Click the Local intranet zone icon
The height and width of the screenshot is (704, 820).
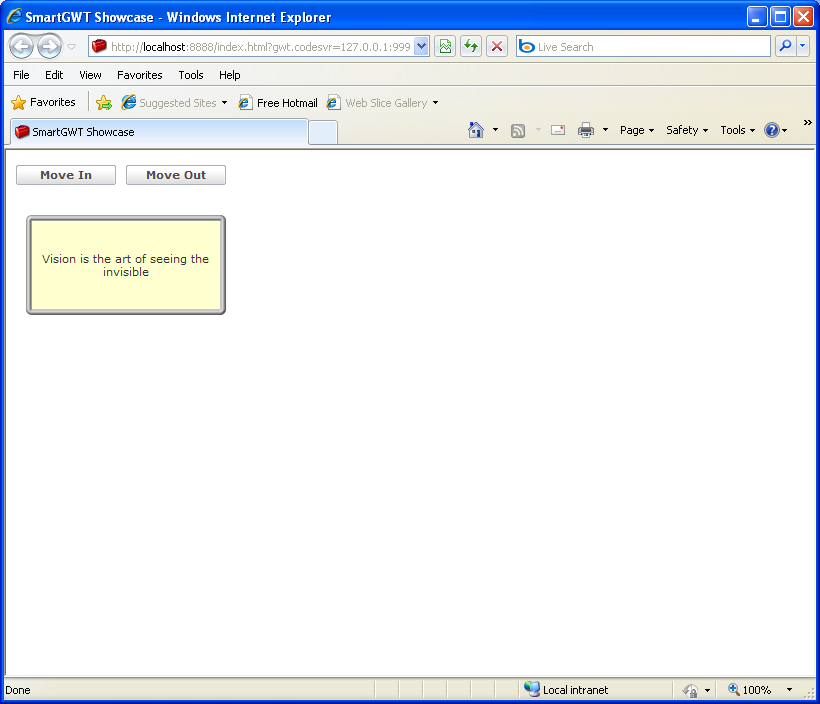[532, 689]
